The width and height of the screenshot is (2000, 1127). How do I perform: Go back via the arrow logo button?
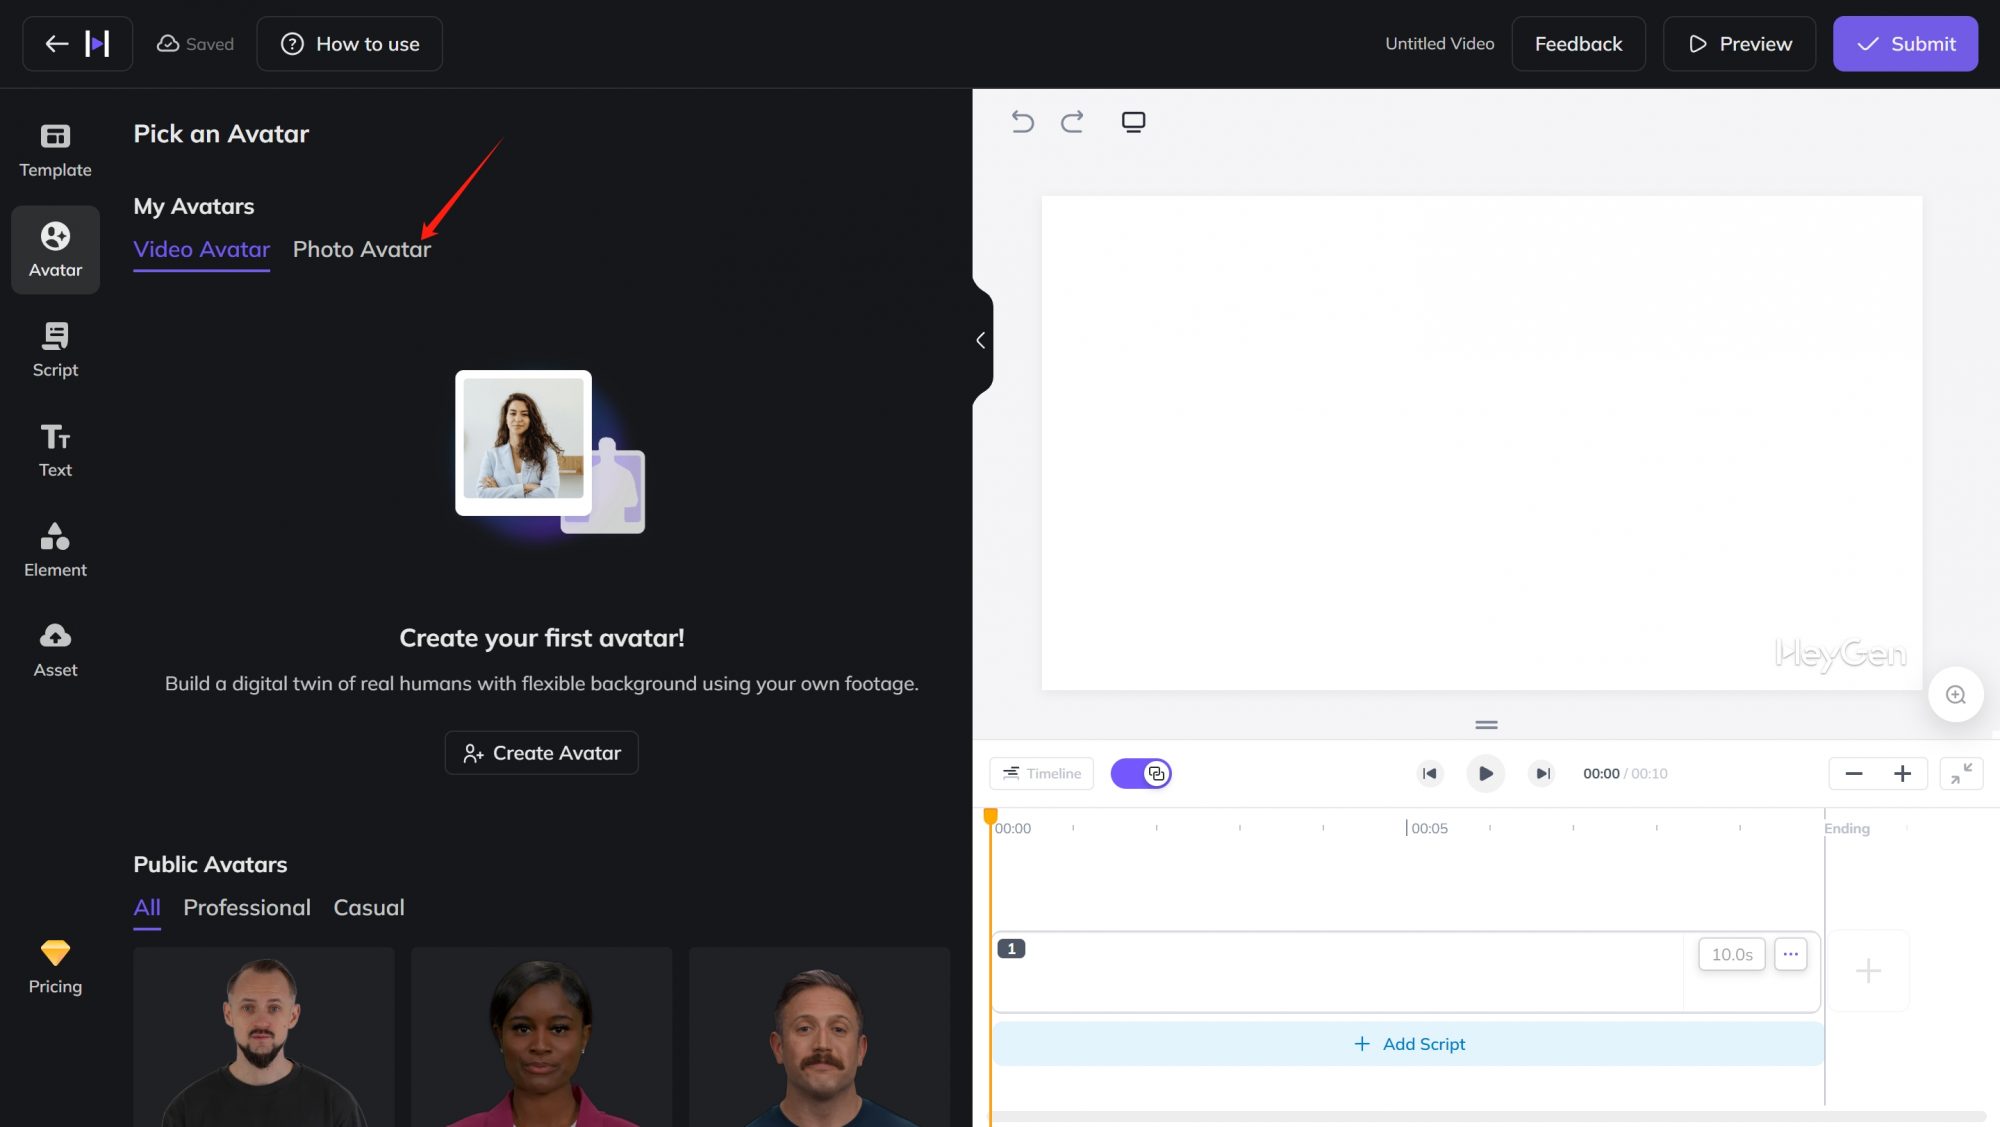coord(77,44)
